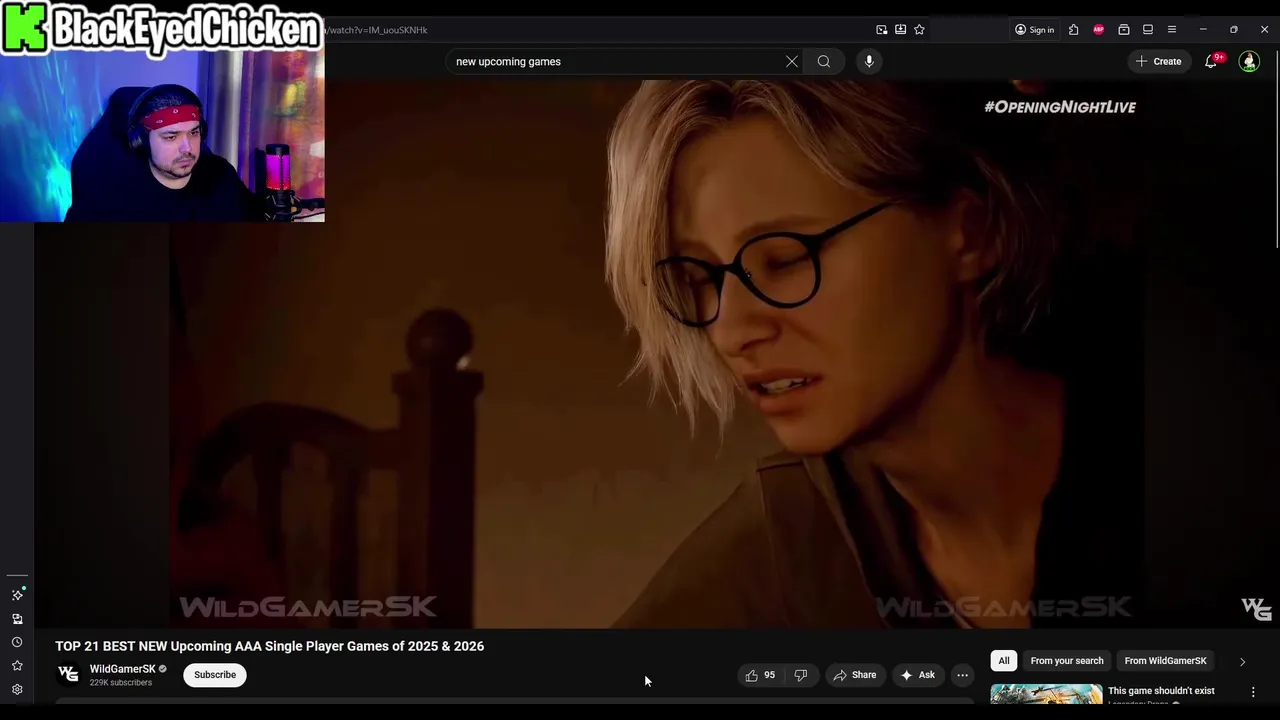
Task: Click the search magnifier button
Action: coord(824,61)
